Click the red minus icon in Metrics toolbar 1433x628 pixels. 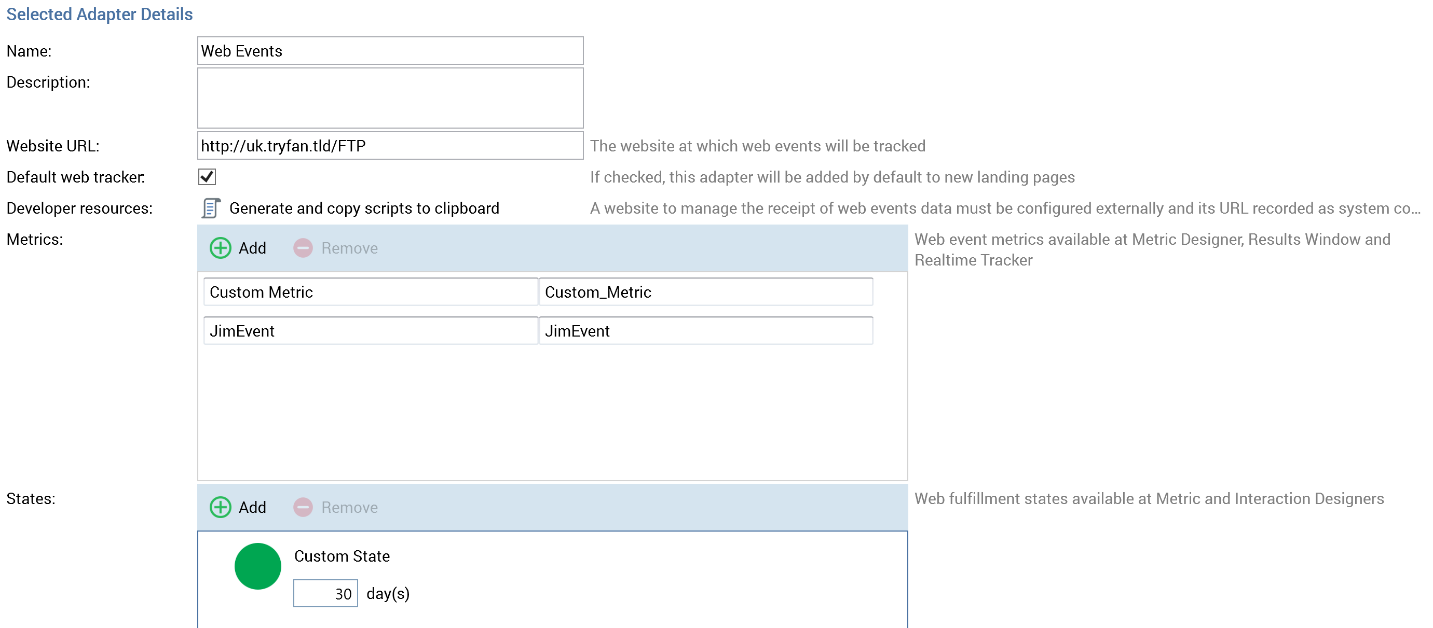tap(303, 248)
